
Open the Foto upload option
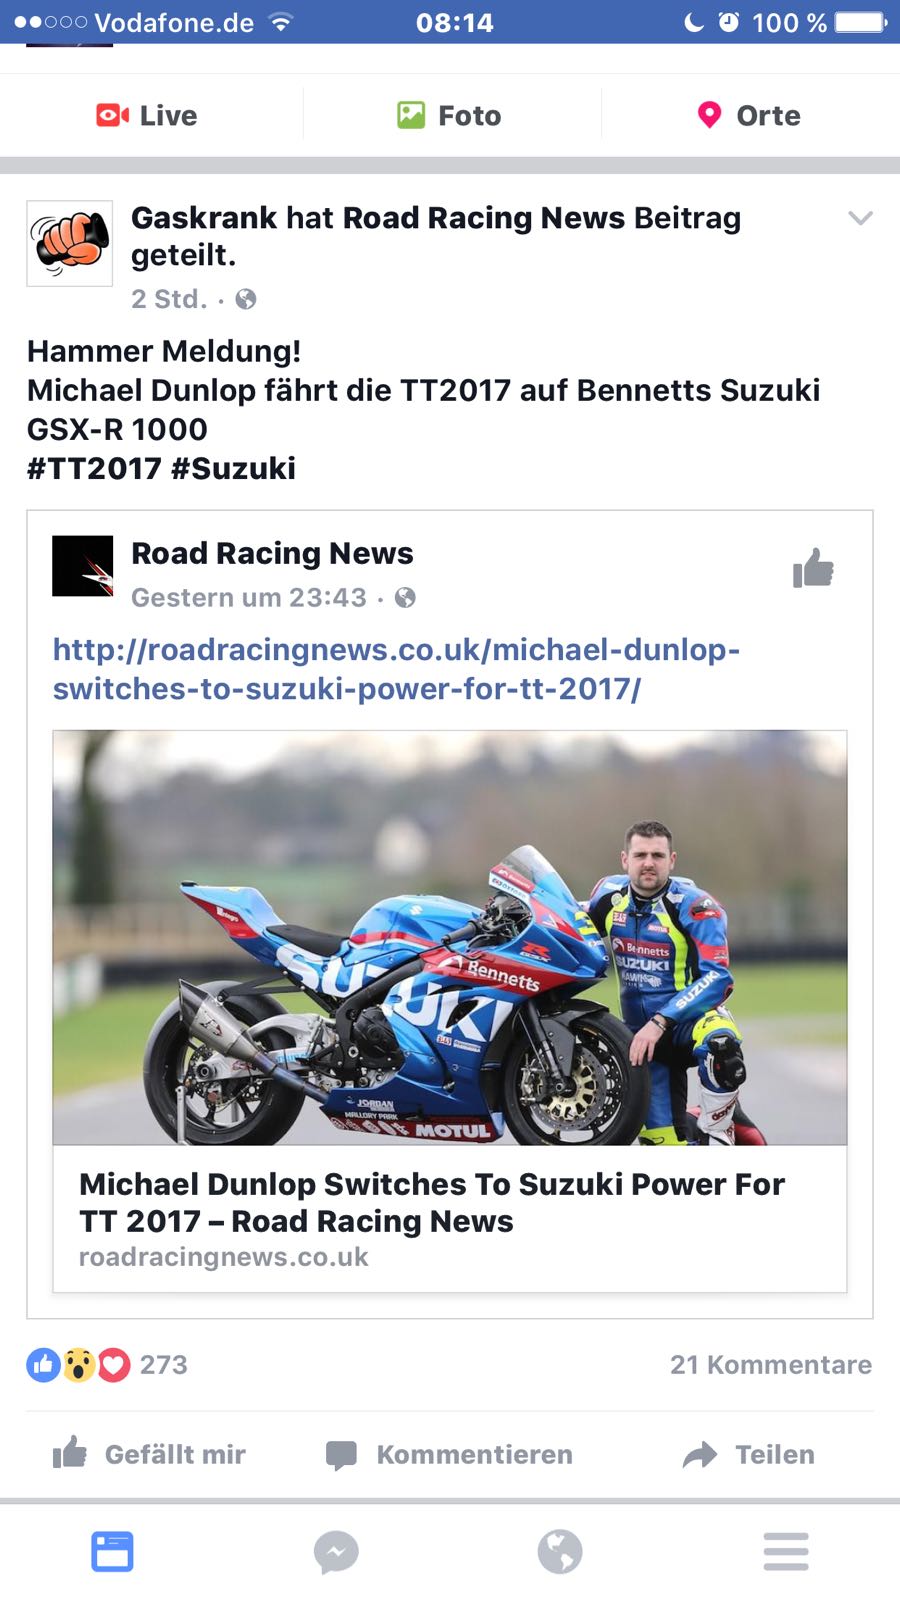[x=450, y=116]
